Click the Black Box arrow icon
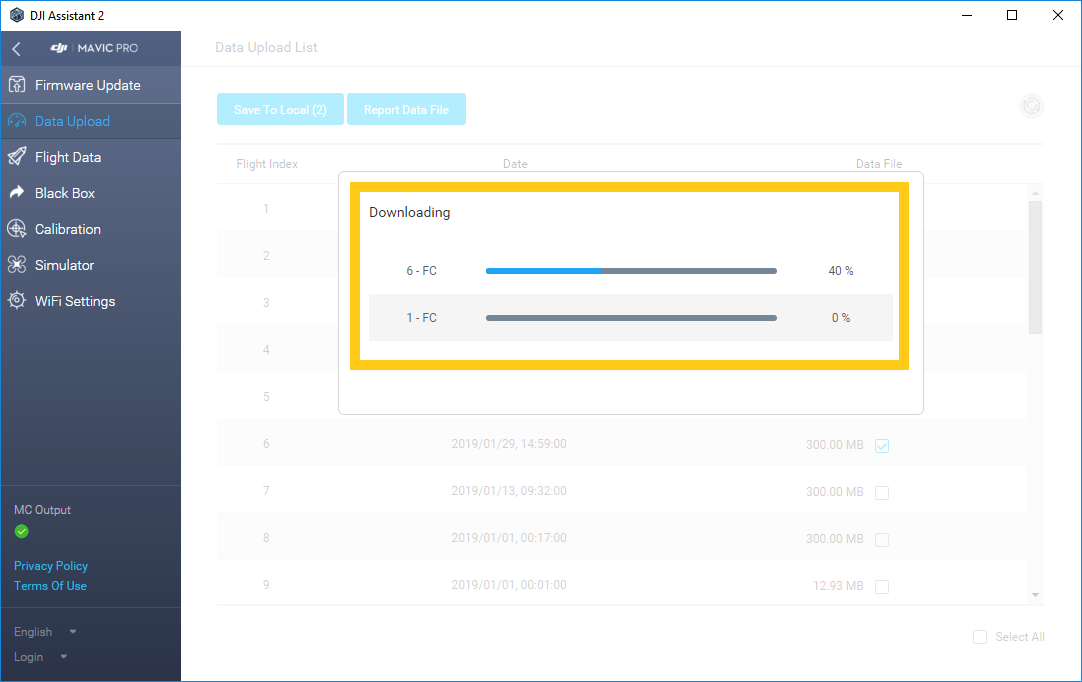 coord(17,193)
